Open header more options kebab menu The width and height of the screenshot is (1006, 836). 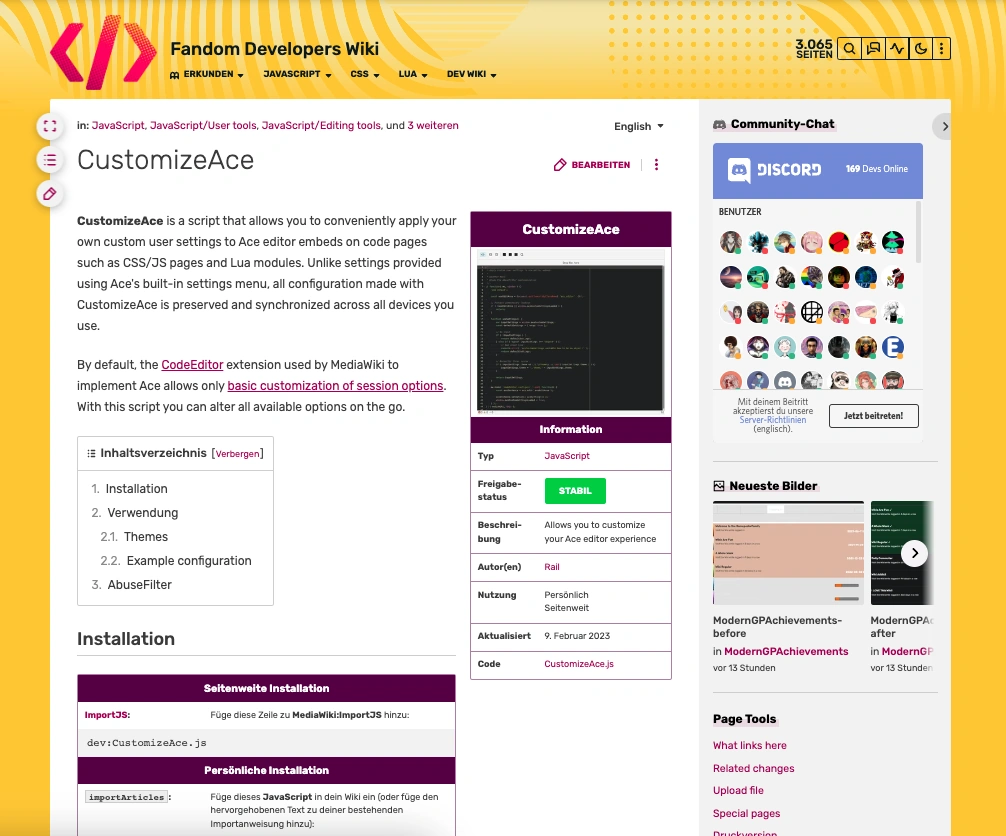(x=941, y=49)
